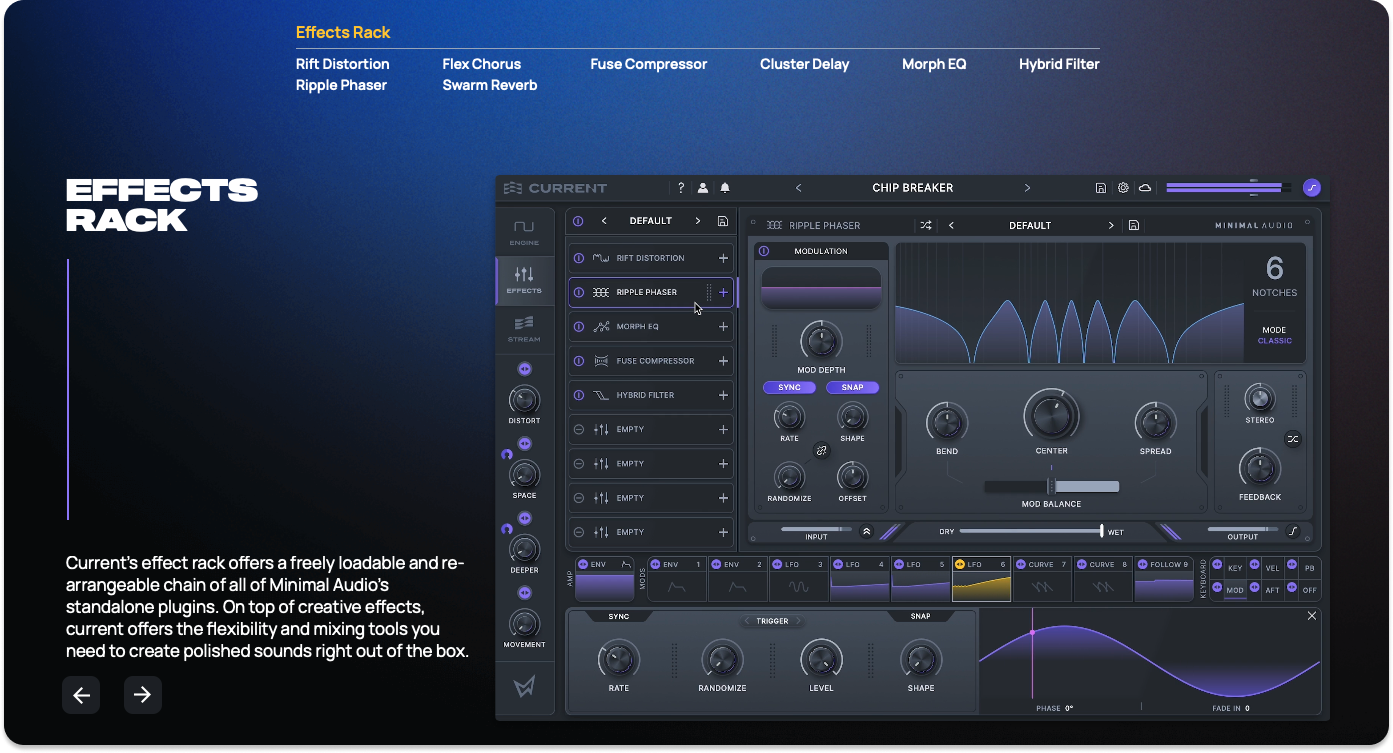The height and width of the screenshot is (753, 1393).
Task: Click the Minimal Audio logo at sidebar bottom
Action: [524, 687]
